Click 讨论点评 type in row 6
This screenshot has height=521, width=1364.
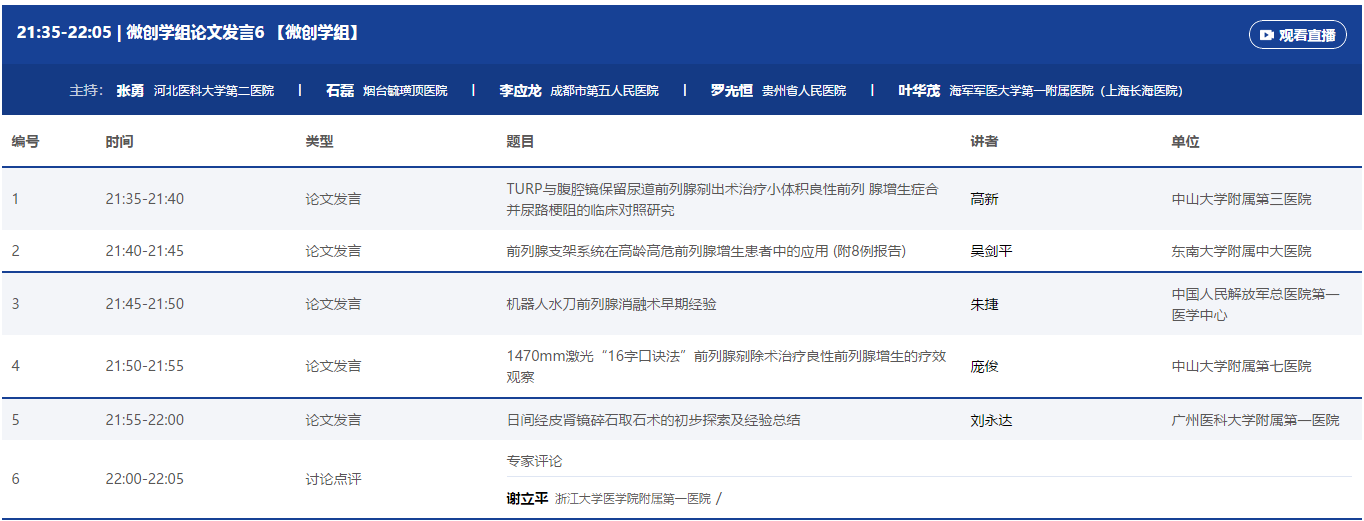coord(333,479)
